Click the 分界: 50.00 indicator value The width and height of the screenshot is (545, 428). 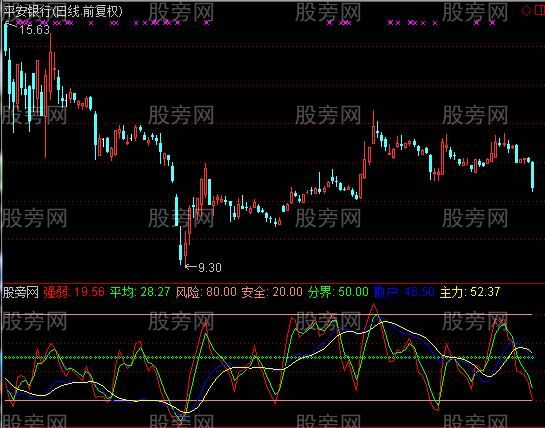(x=338, y=292)
